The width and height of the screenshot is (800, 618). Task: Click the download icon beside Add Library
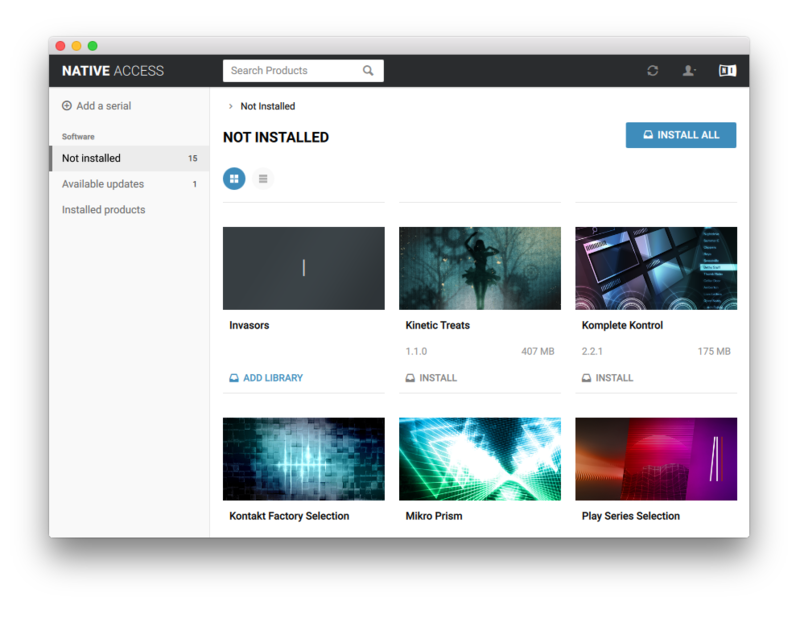point(234,378)
